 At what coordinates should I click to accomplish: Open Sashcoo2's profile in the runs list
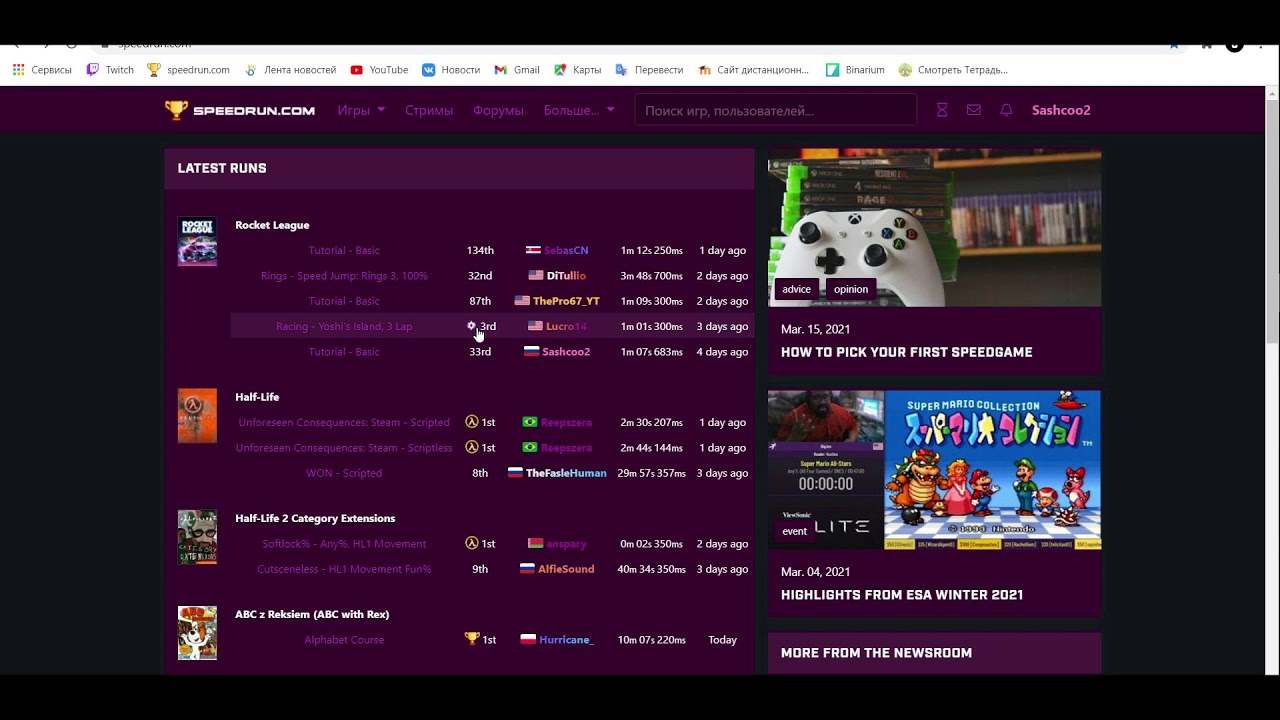566,352
